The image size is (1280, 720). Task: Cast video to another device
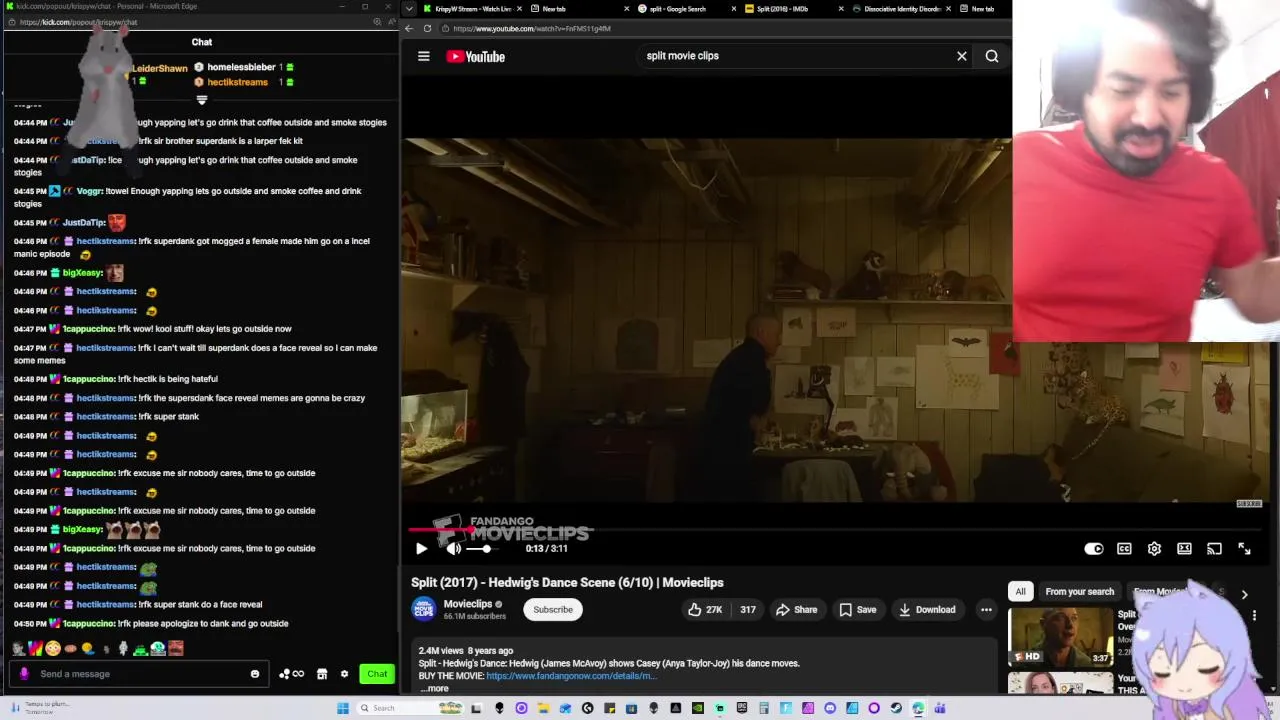pyautogui.click(x=1214, y=548)
